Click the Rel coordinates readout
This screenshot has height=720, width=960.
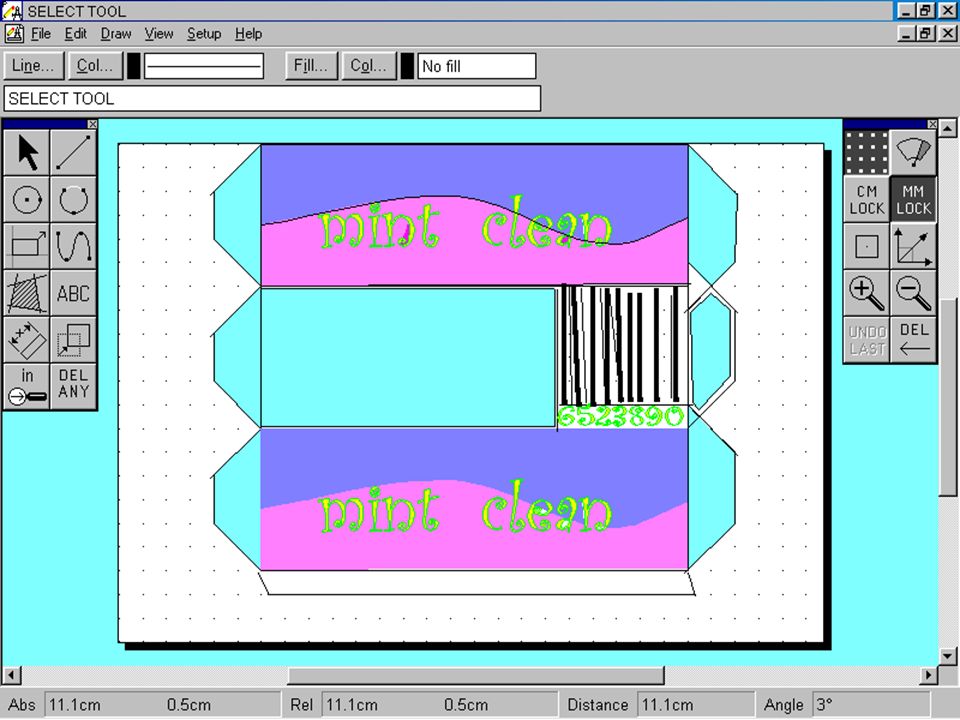[x=440, y=705]
